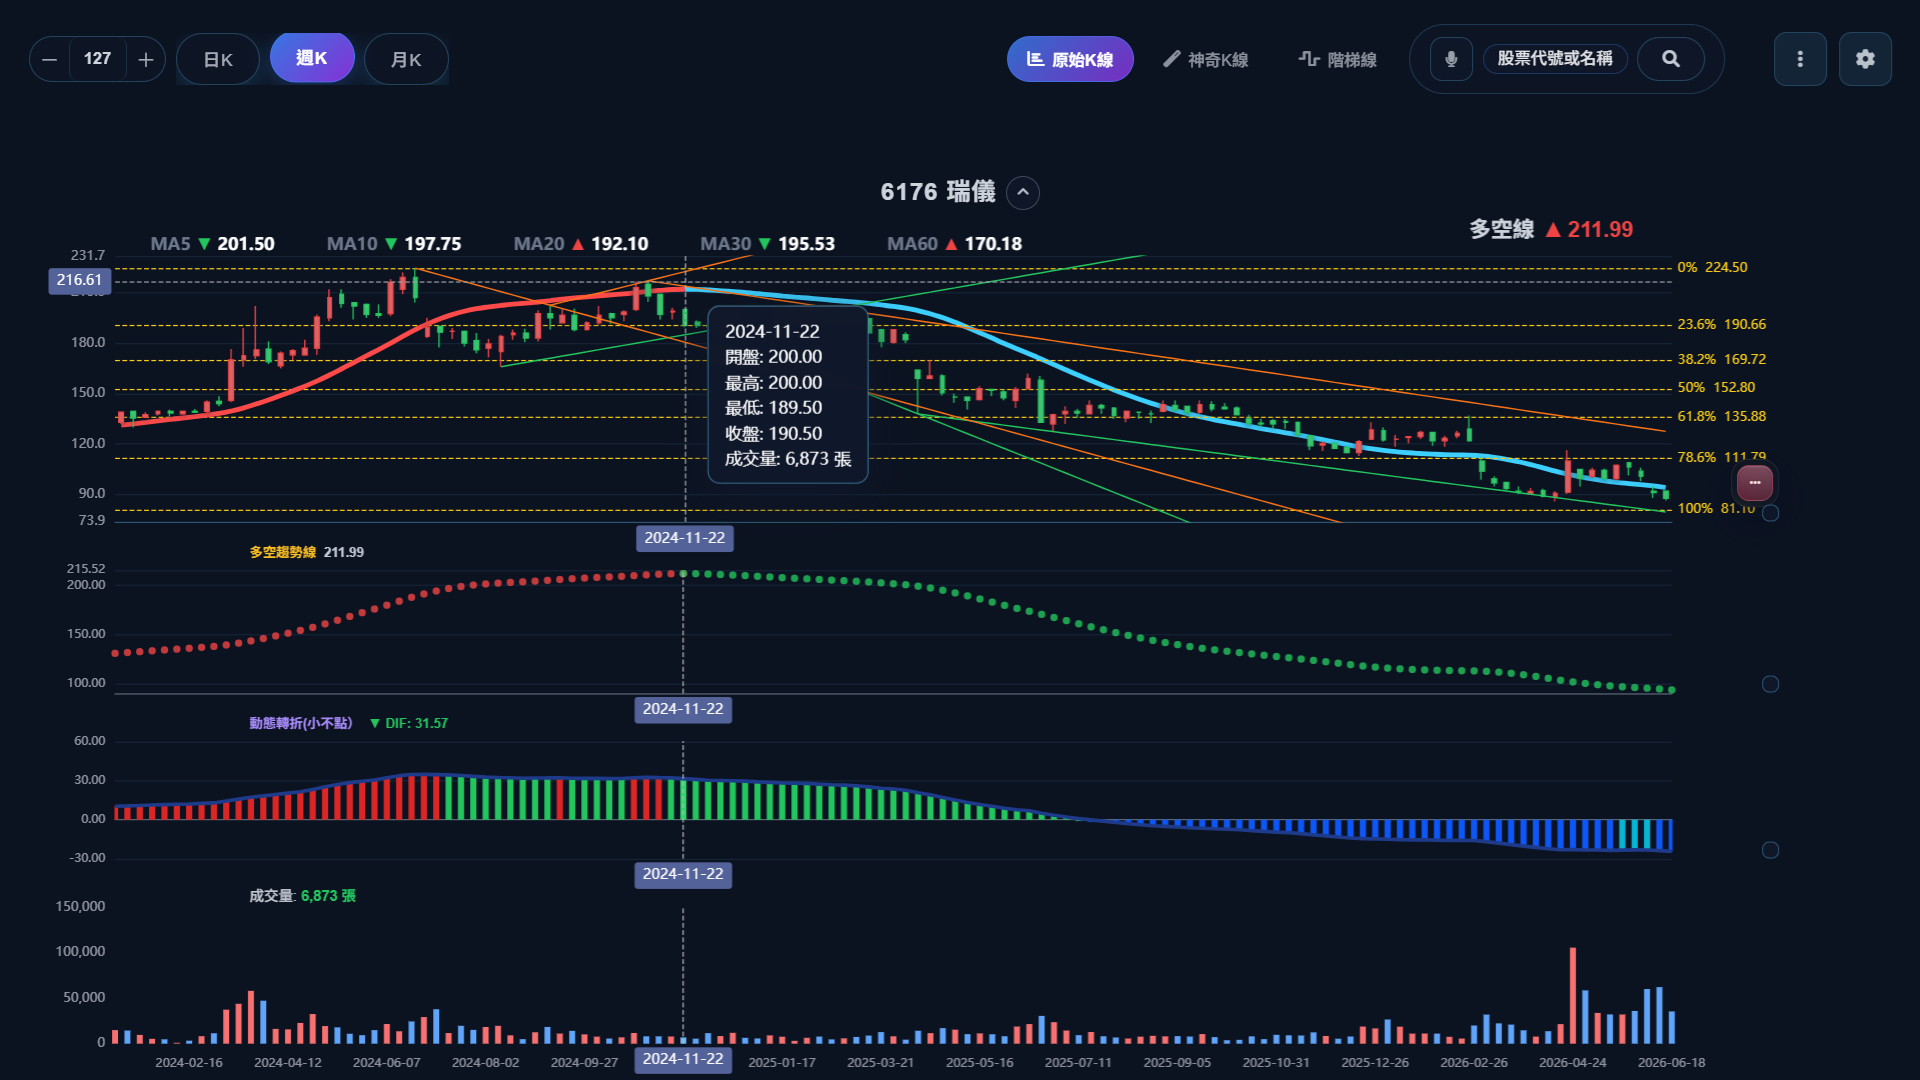This screenshot has width=1920, height=1080.
Task: Click the magnifier search button
Action: [1671, 59]
